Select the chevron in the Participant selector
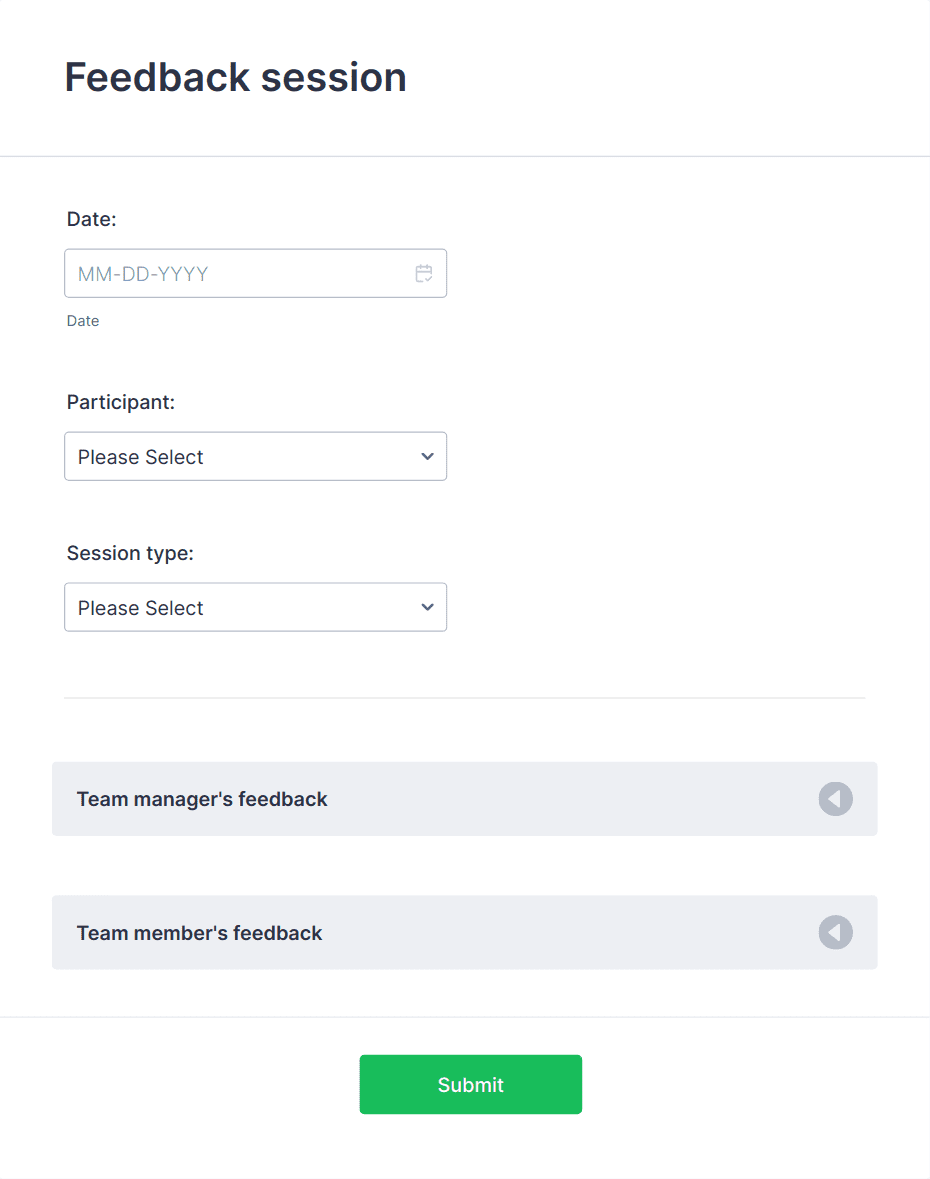The image size is (930, 1179). point(427,456)
